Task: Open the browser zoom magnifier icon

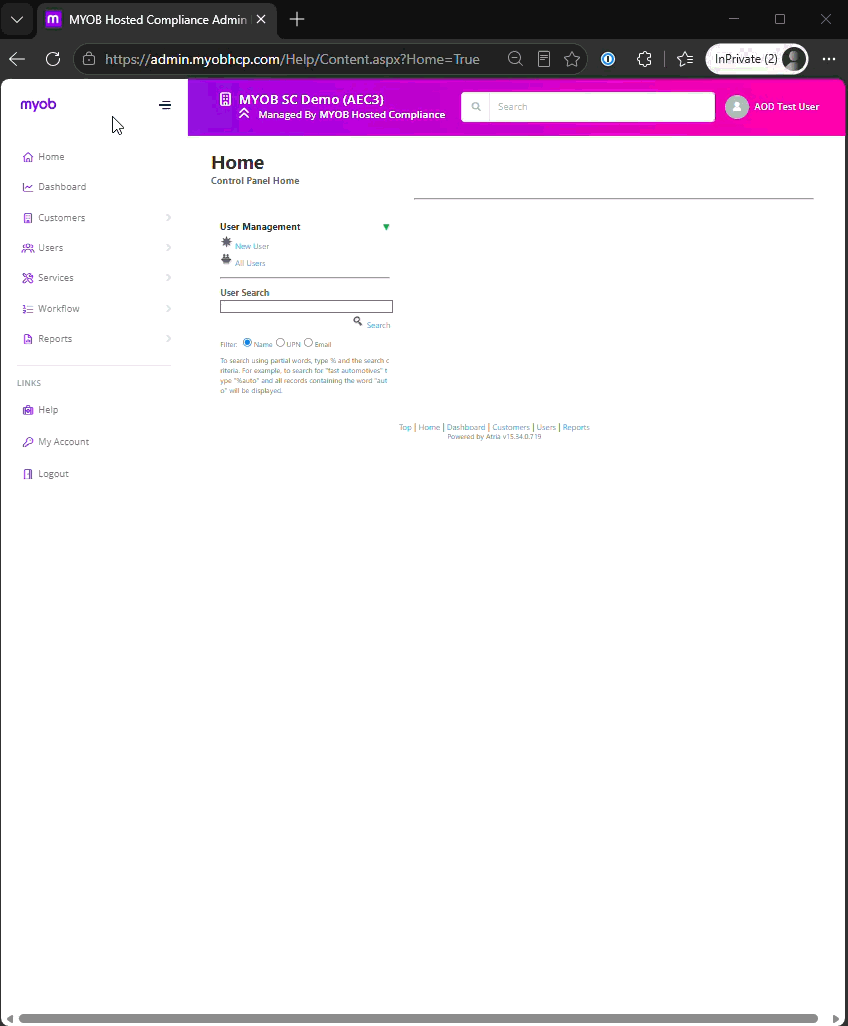Action: tap(515, 59)
